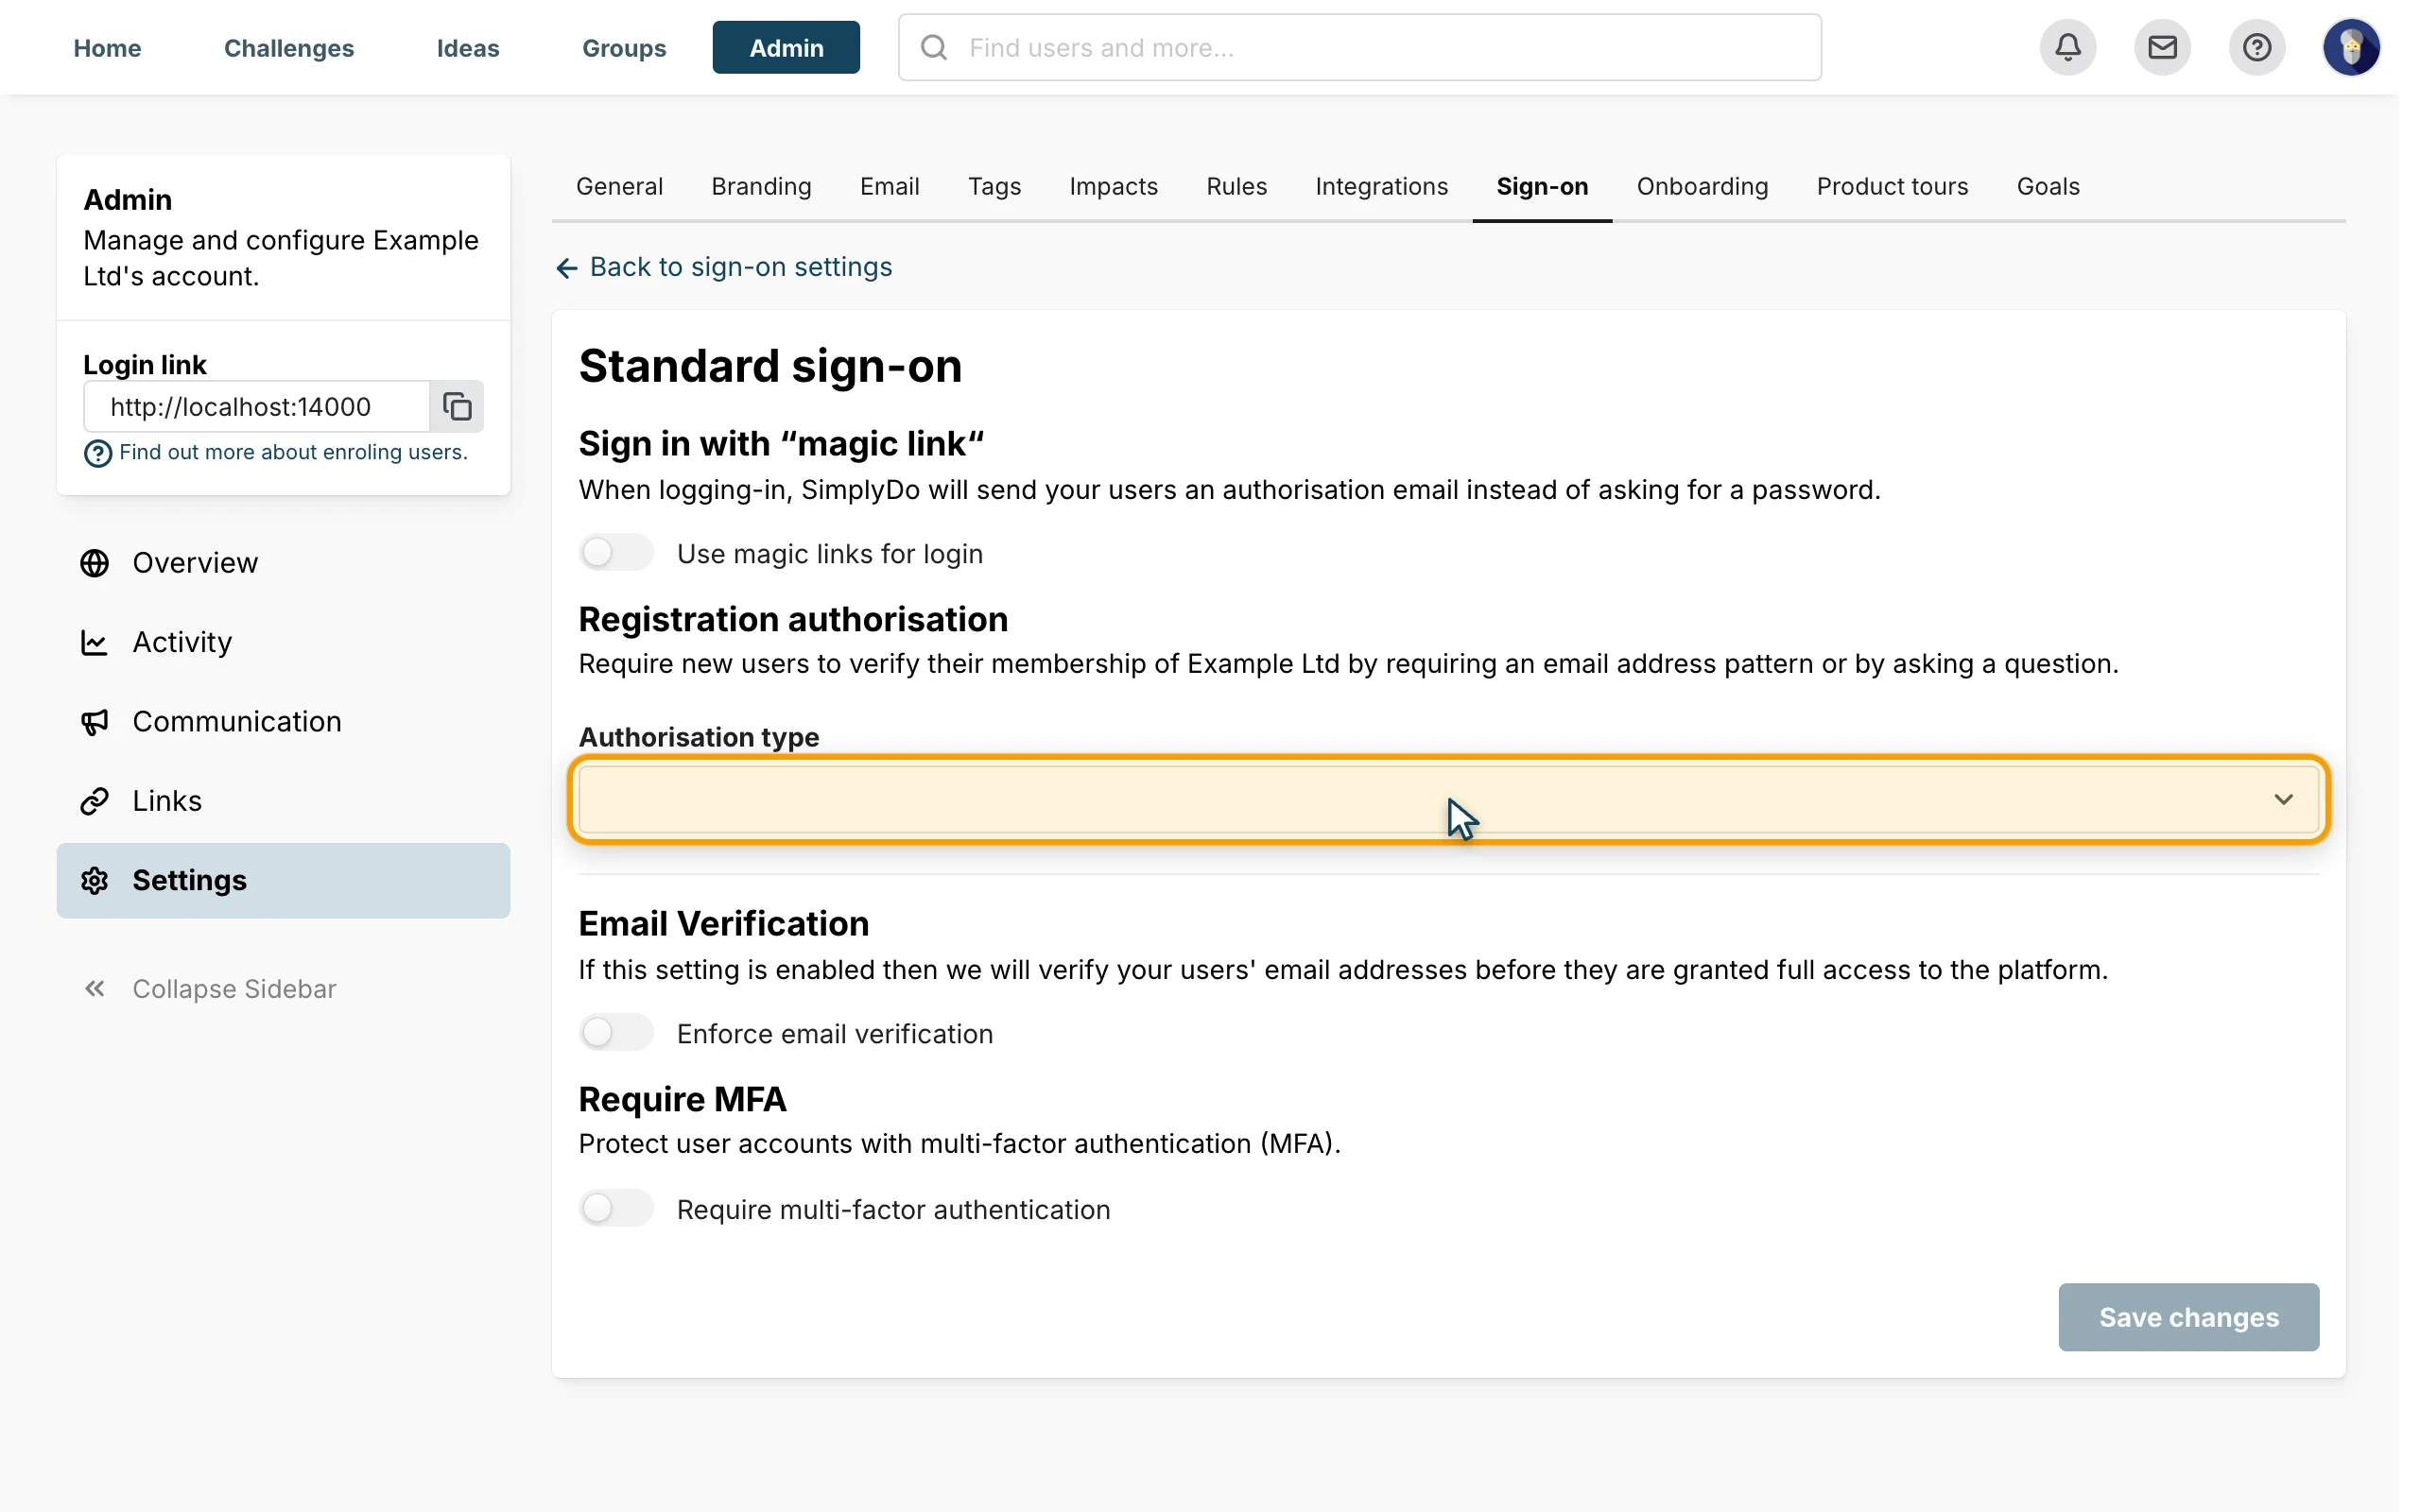Open the Impacts tab
2420x1512 pixels.
click(1113, 186)
